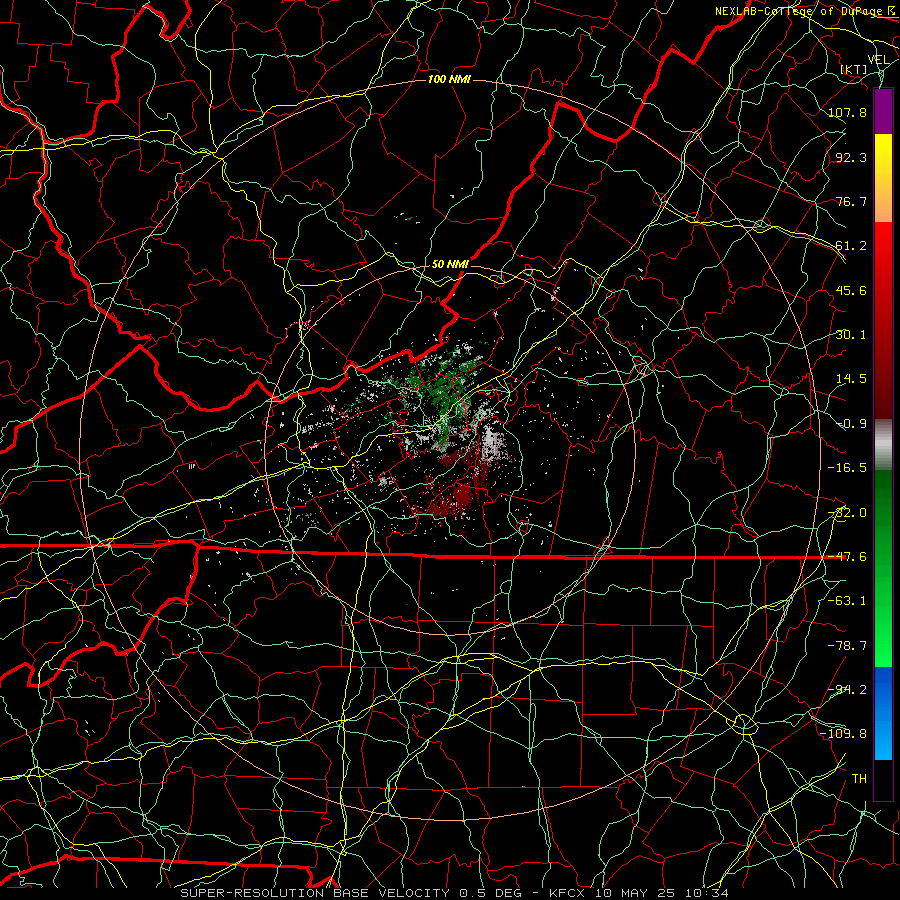Select the 92.3 legend value
900x900 pixels.
(851, 157)
